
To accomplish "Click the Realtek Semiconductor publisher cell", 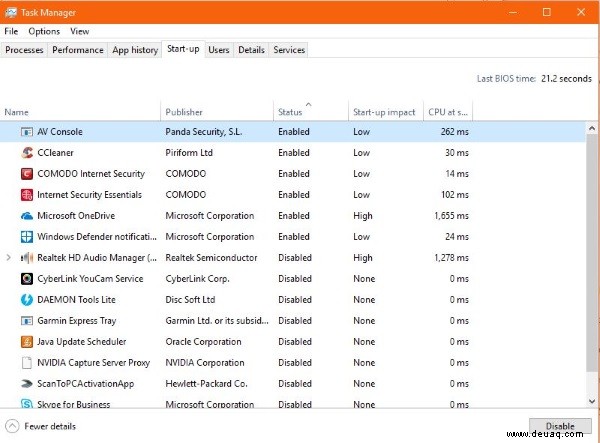I will 211,258.
